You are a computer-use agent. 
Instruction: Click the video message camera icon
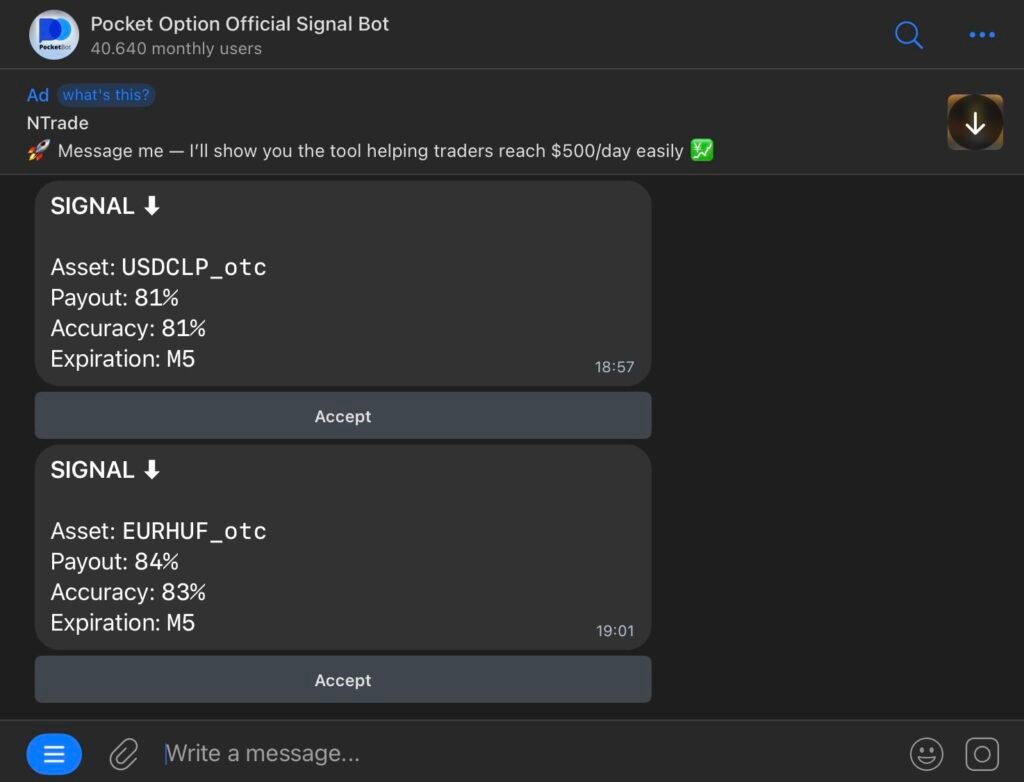982,753
